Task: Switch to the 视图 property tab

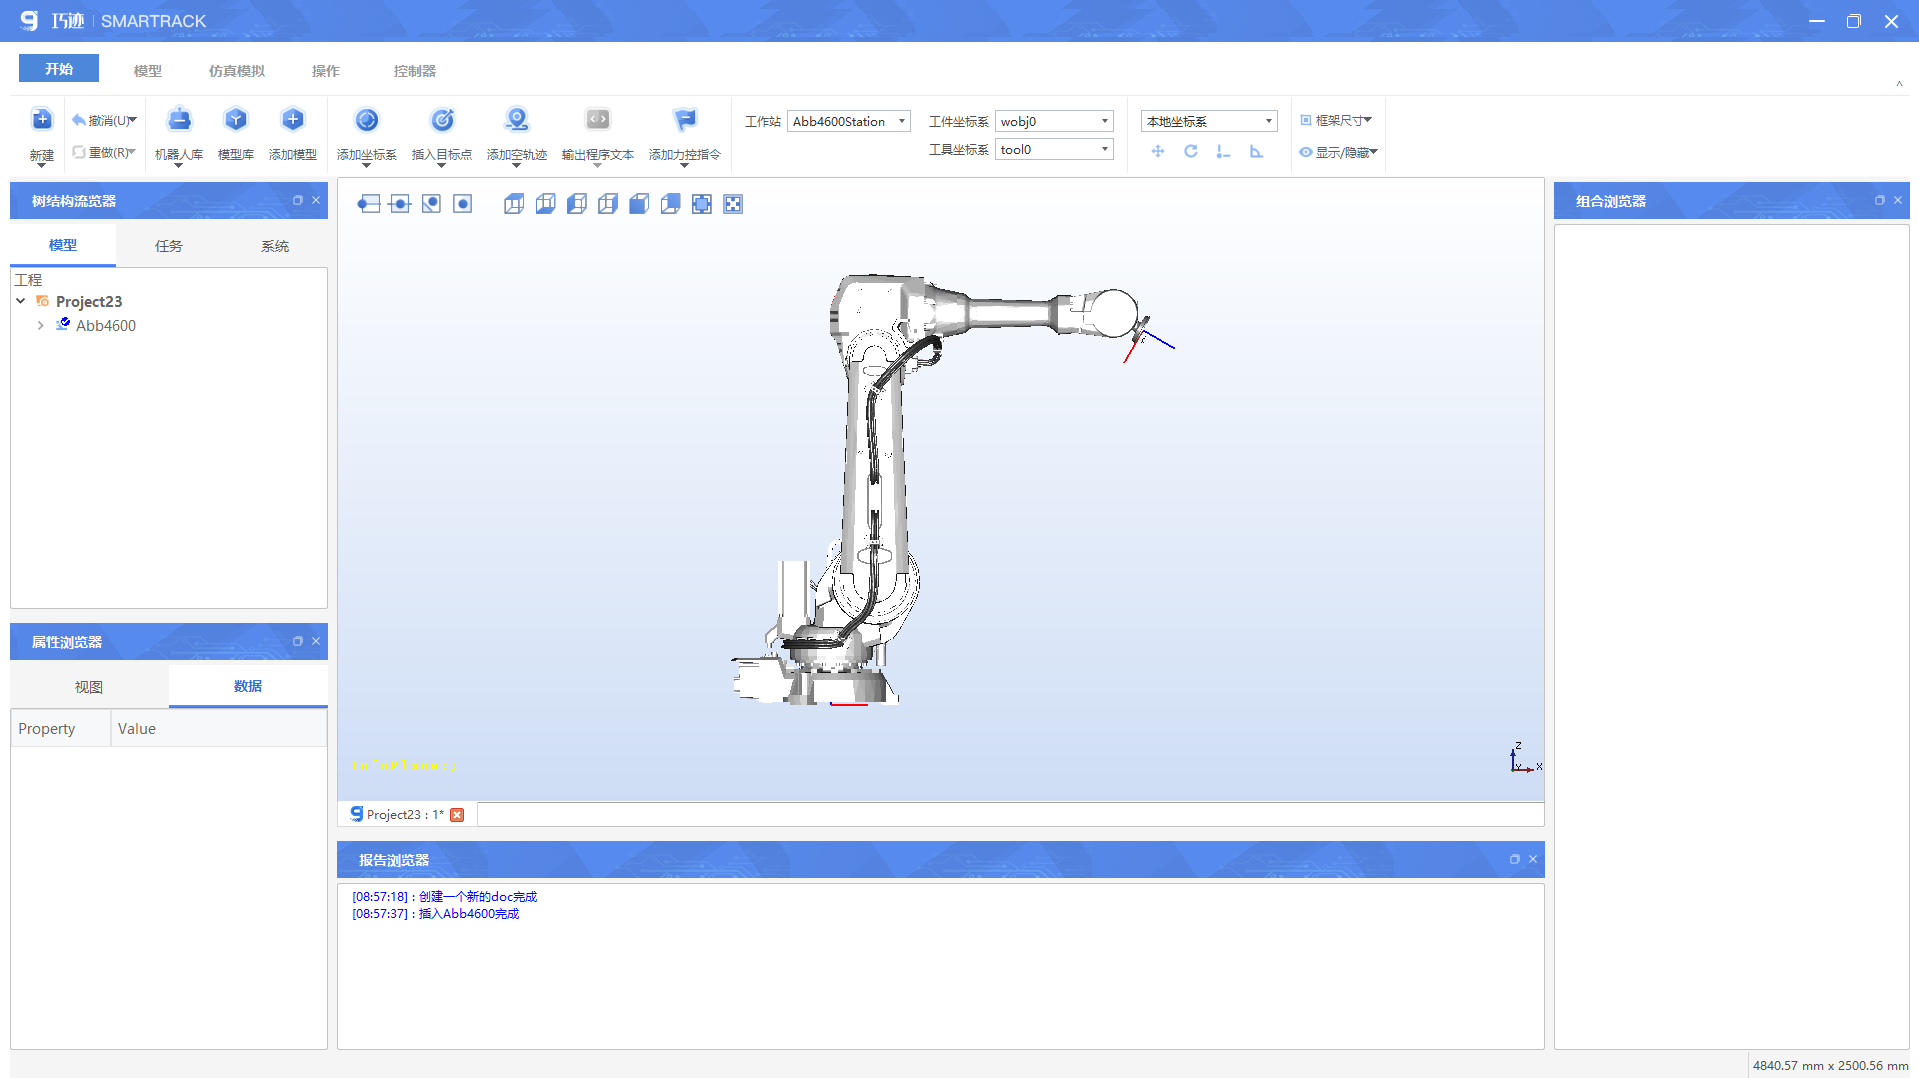Action: point(89,687)
